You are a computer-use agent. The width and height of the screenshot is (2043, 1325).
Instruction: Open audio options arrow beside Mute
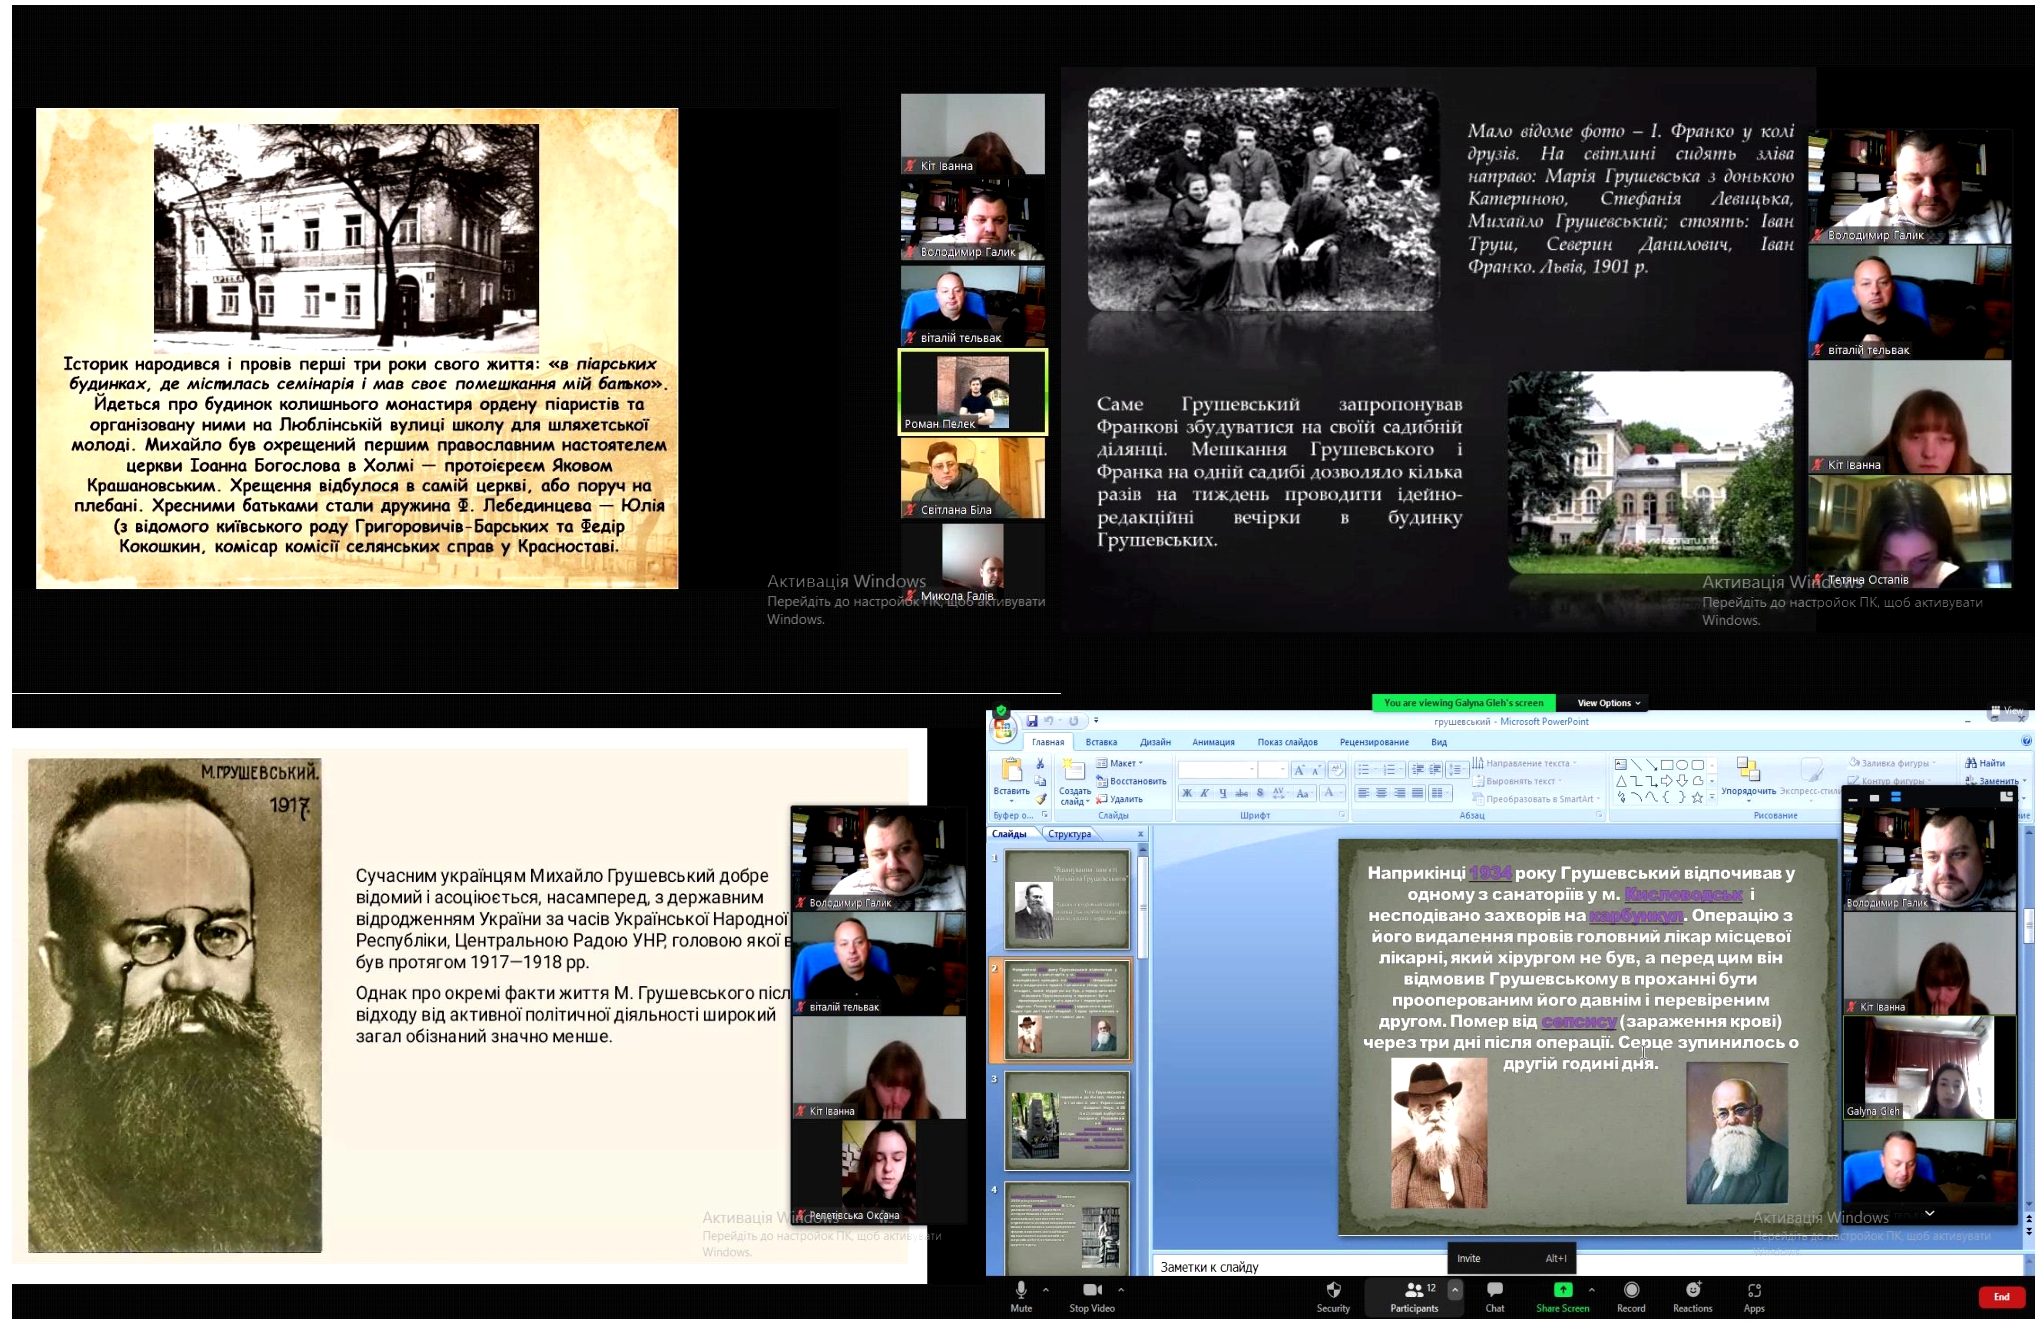click(x=1045, y=1290)
